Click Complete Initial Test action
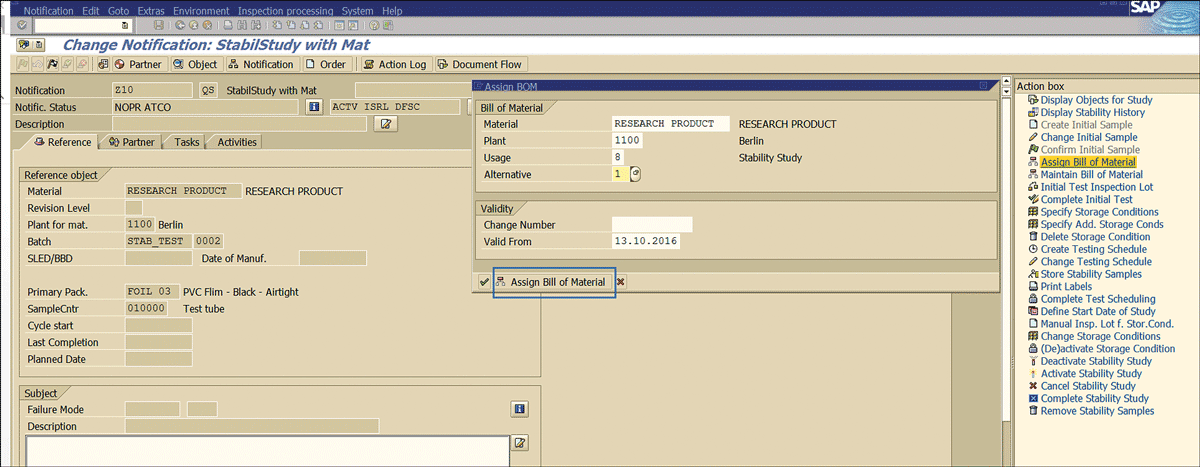1200x467 pixels. (x=1086, y=199)
